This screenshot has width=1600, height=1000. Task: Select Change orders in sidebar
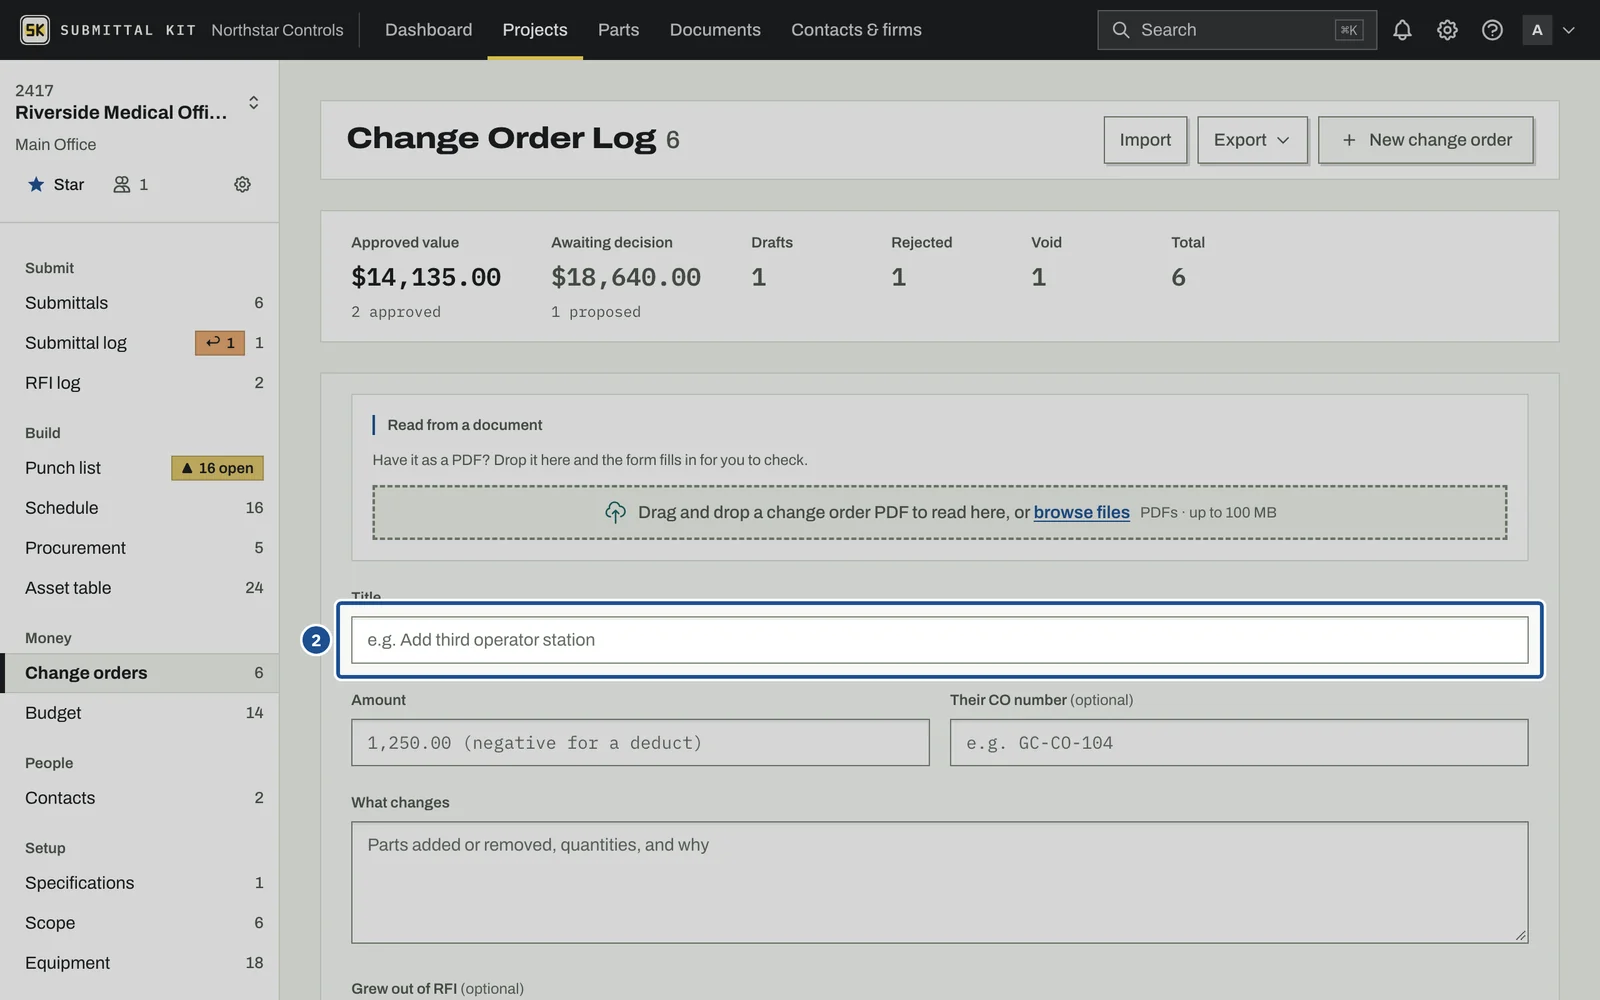pos(140,673)
